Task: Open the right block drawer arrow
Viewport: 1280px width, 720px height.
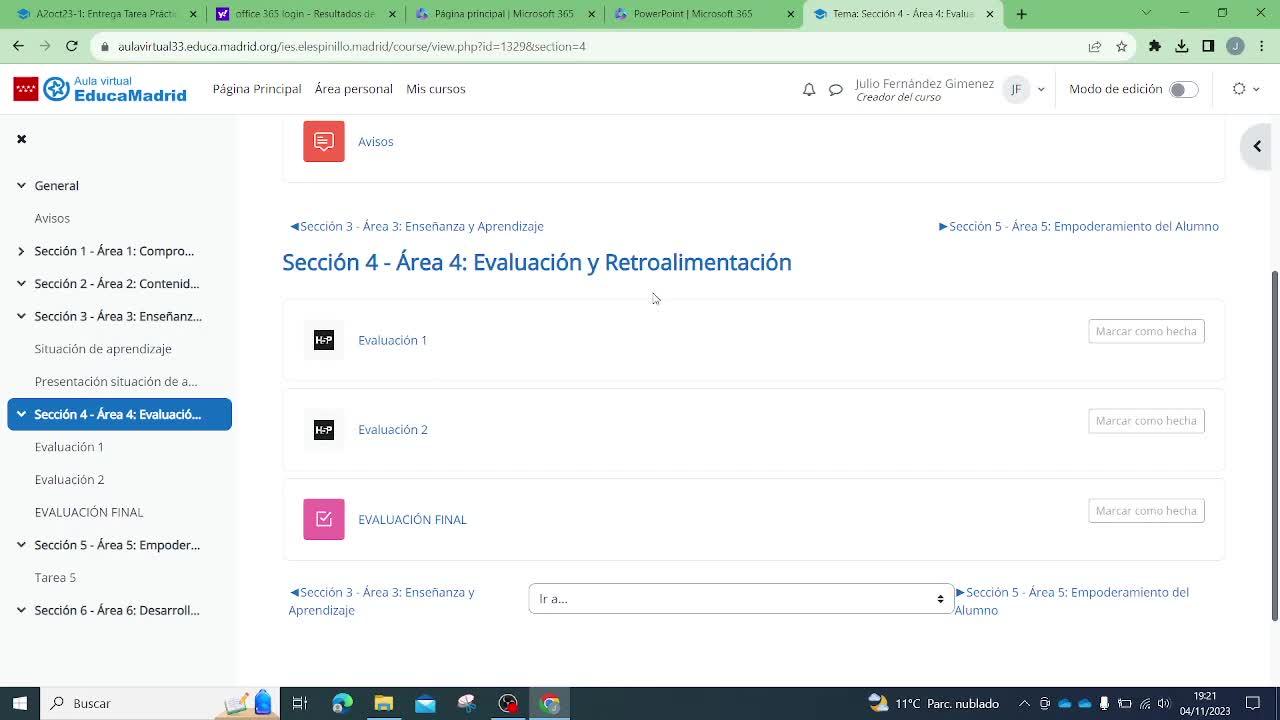Action: point(1257,146)
